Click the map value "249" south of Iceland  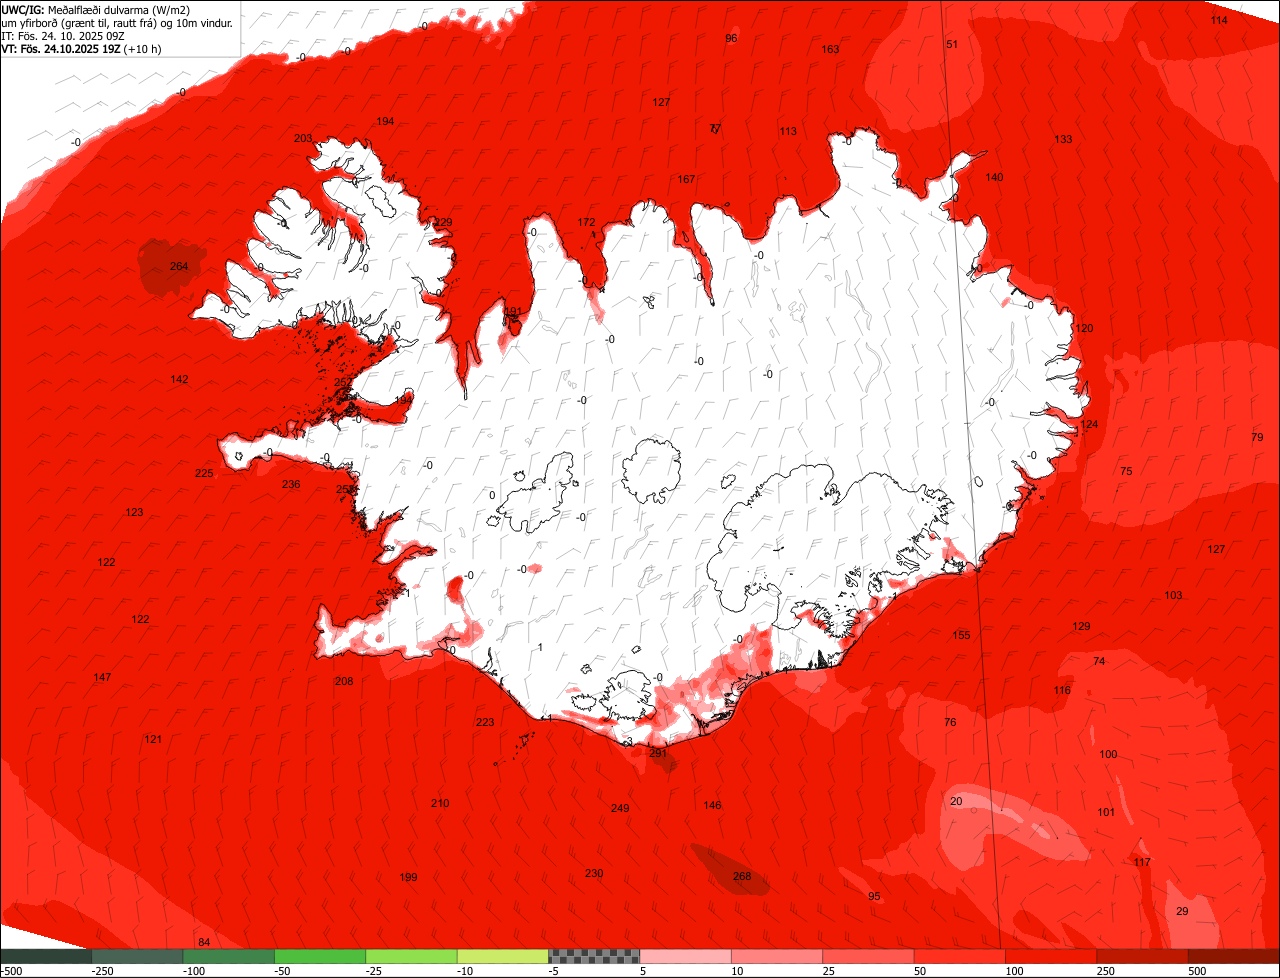[x=620, y=809]
